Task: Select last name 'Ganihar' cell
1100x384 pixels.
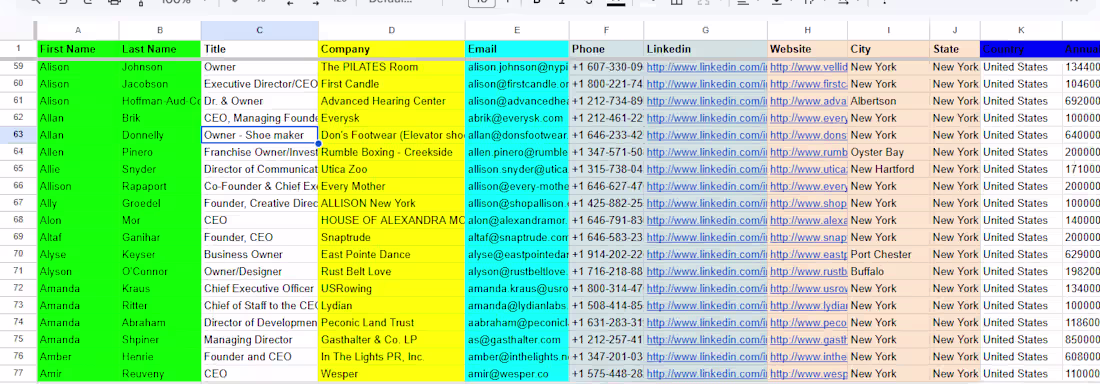Action: (x=160, y=237)
